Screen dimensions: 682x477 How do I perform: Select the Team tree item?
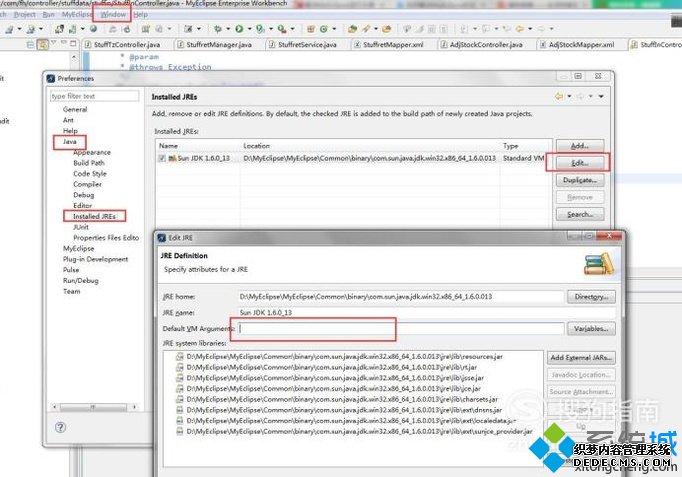(71, 292)
